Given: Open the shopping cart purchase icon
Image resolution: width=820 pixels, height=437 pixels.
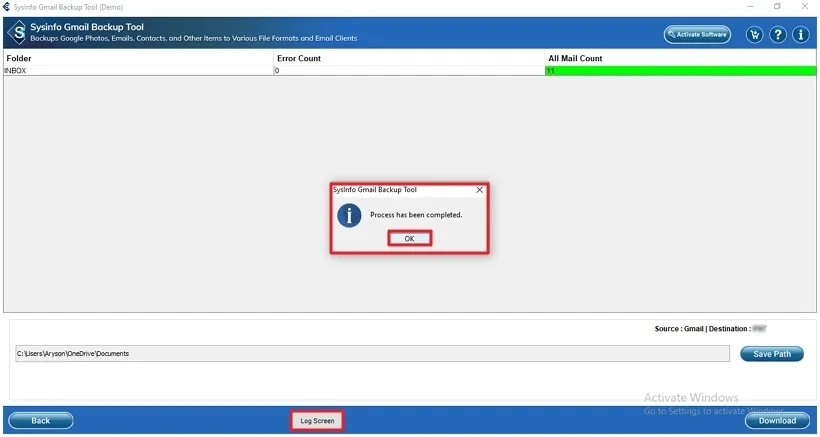Looking at the screenshot, I should [754, 35].
